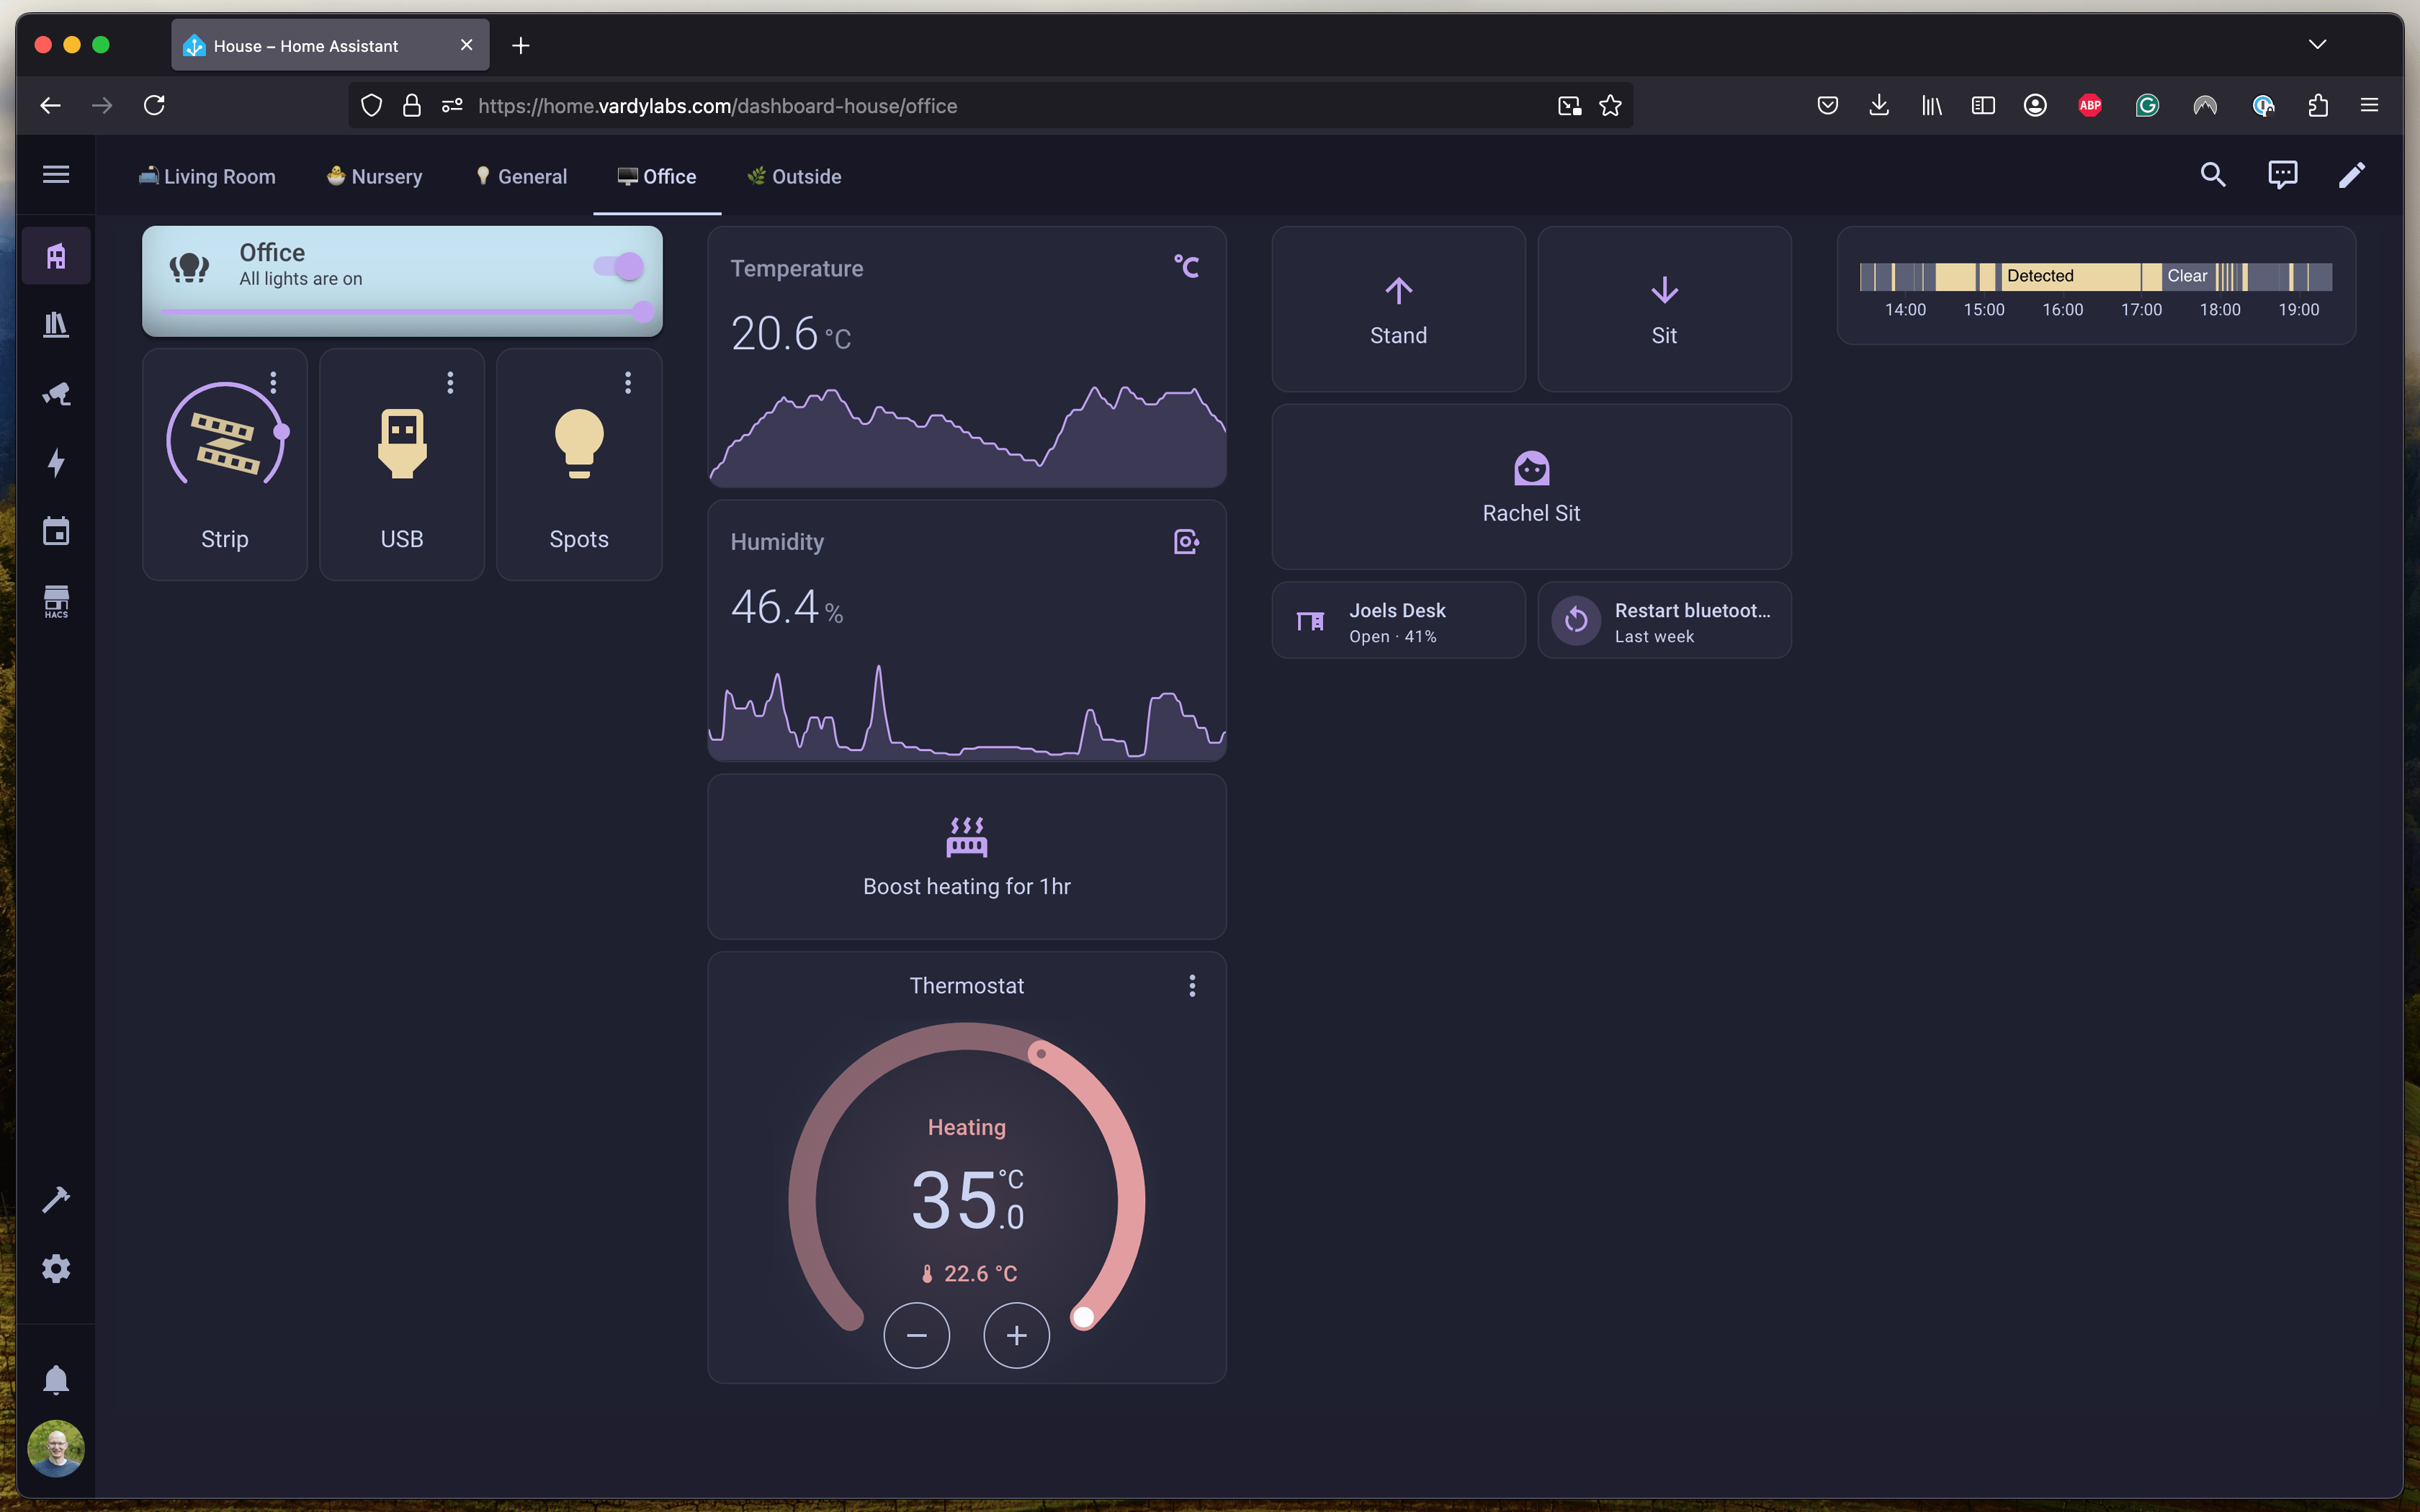Switch to the Living Room tab
The height and width of the screenshot is (1512, 2420).
click(x=207, y=177)
